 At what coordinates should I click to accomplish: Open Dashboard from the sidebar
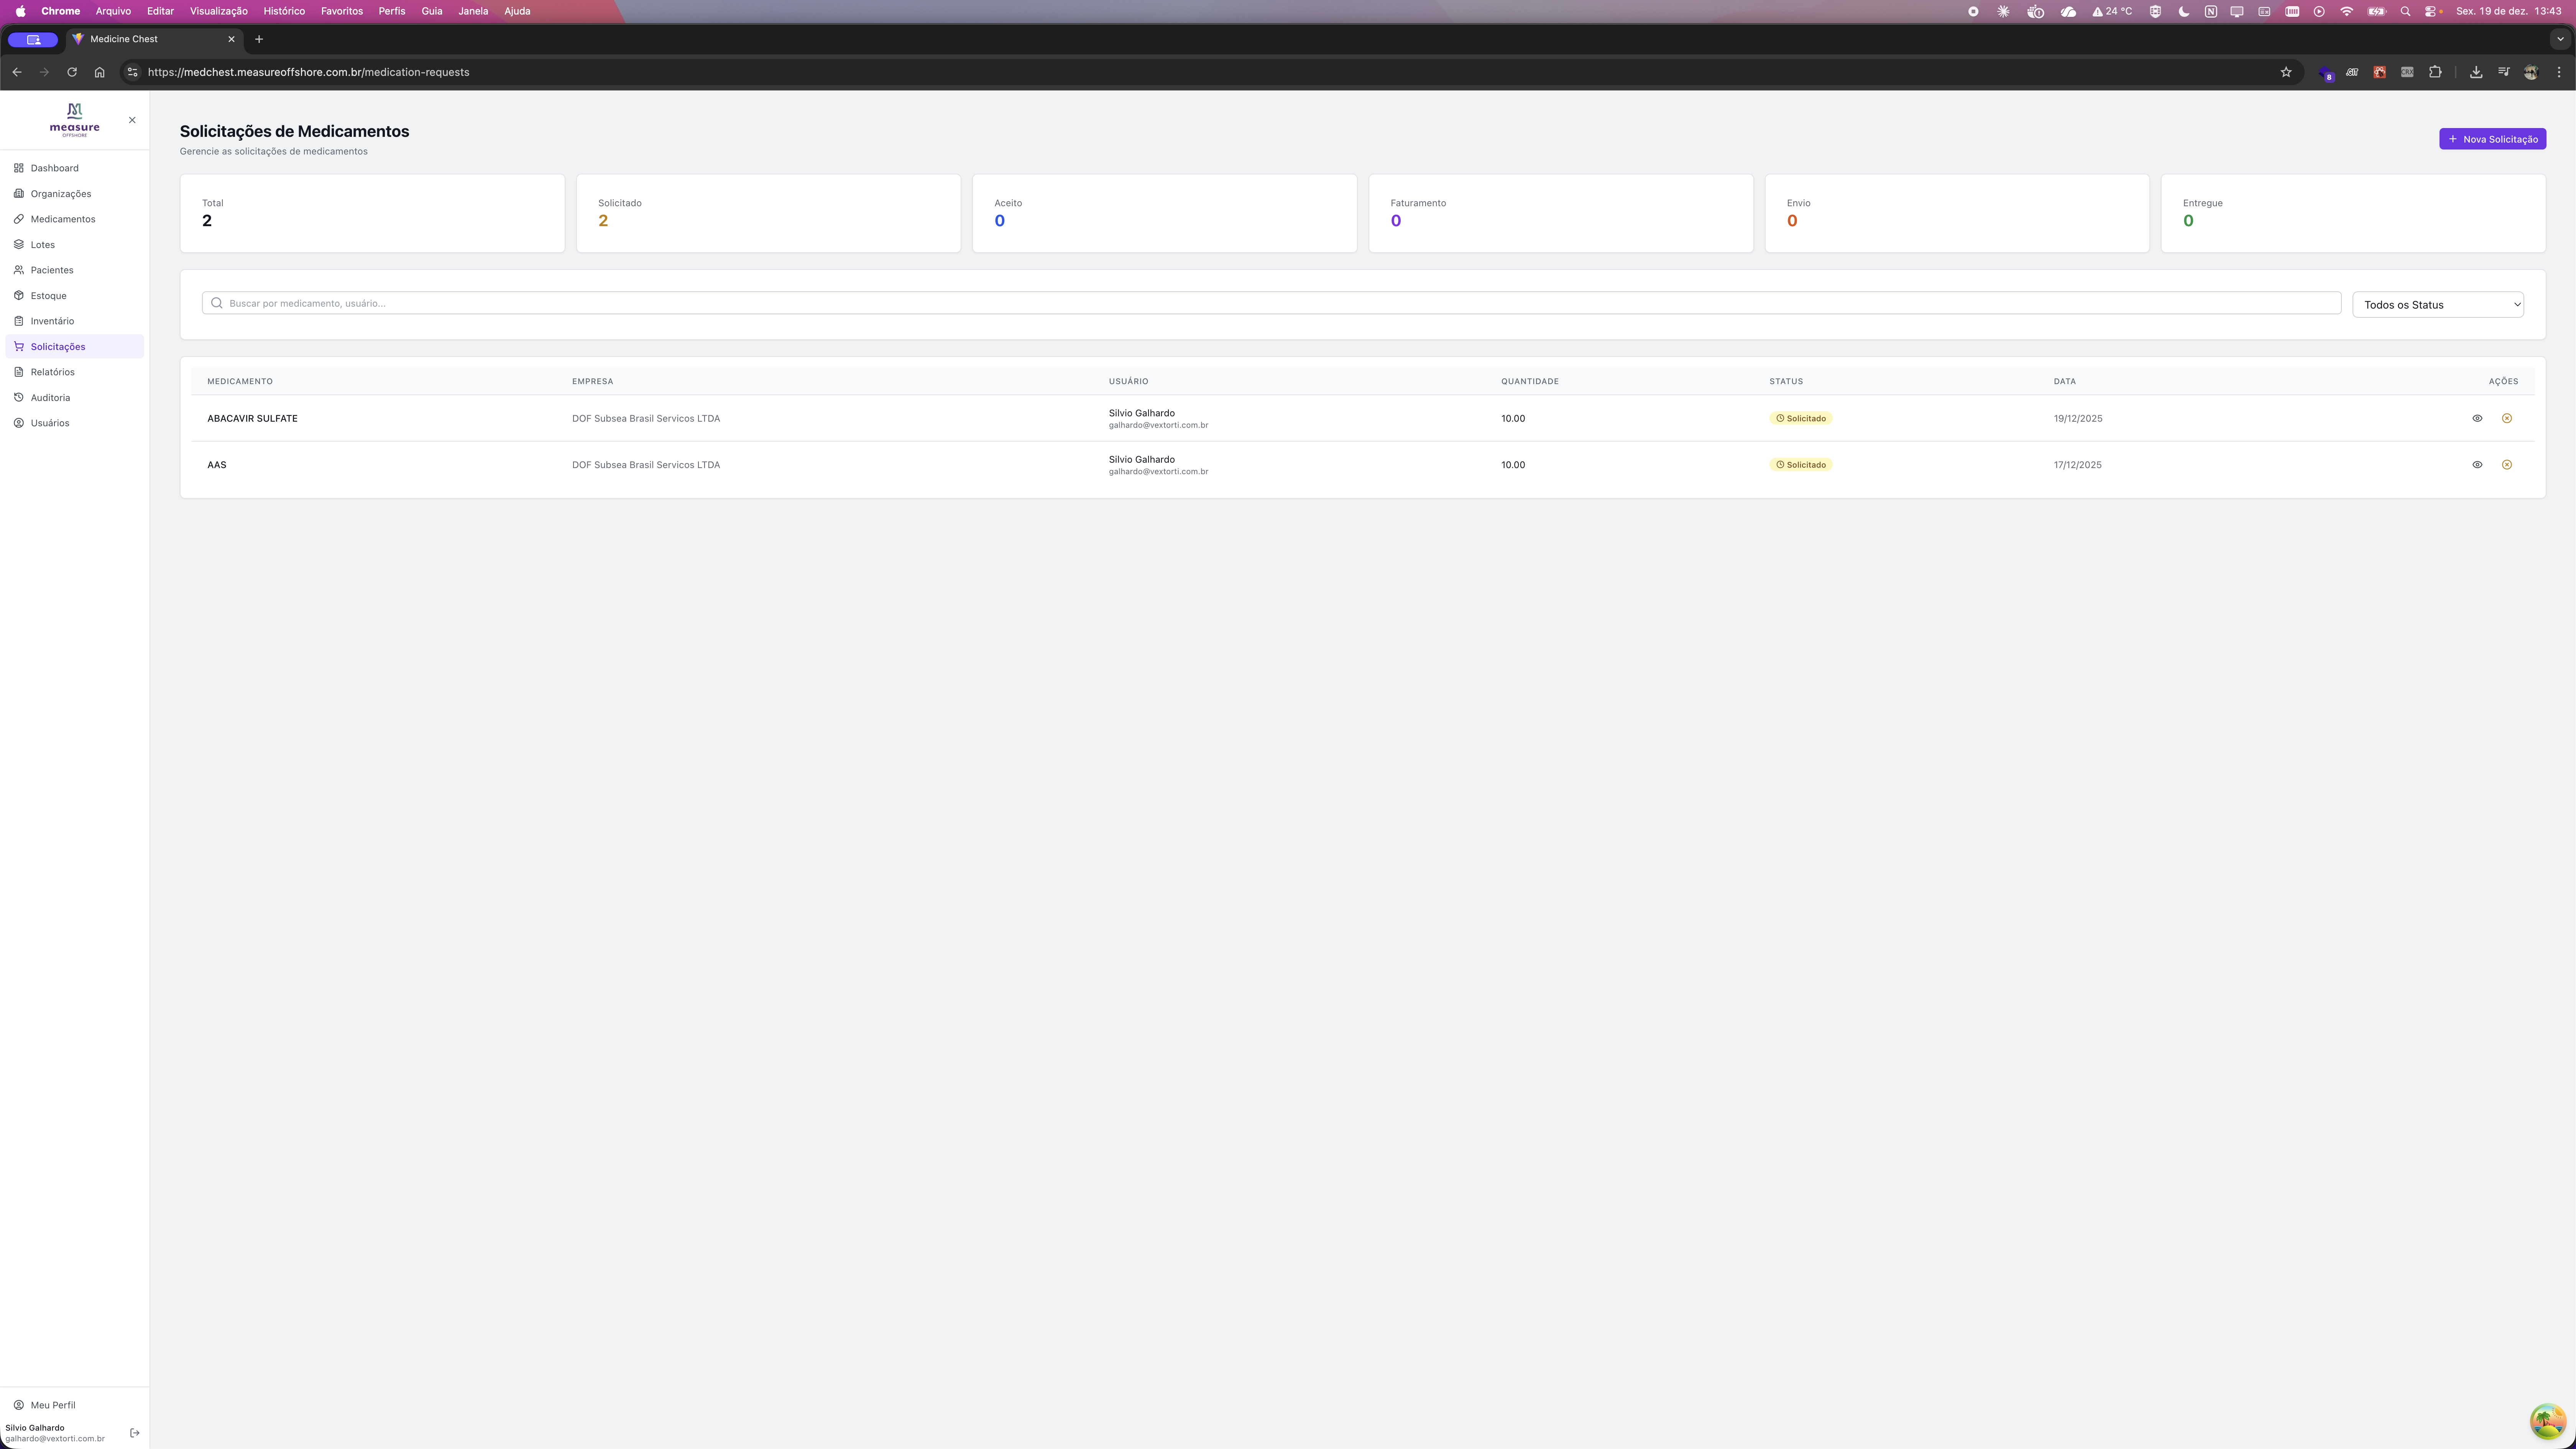pyautogui.click(x=54, y=168)
